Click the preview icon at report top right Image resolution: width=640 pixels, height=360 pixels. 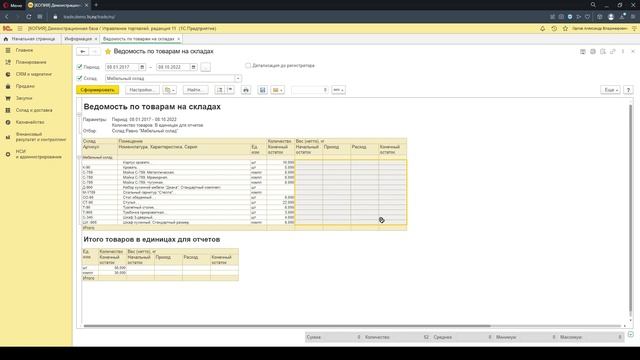pyautogui.click(x=603, y=51)
